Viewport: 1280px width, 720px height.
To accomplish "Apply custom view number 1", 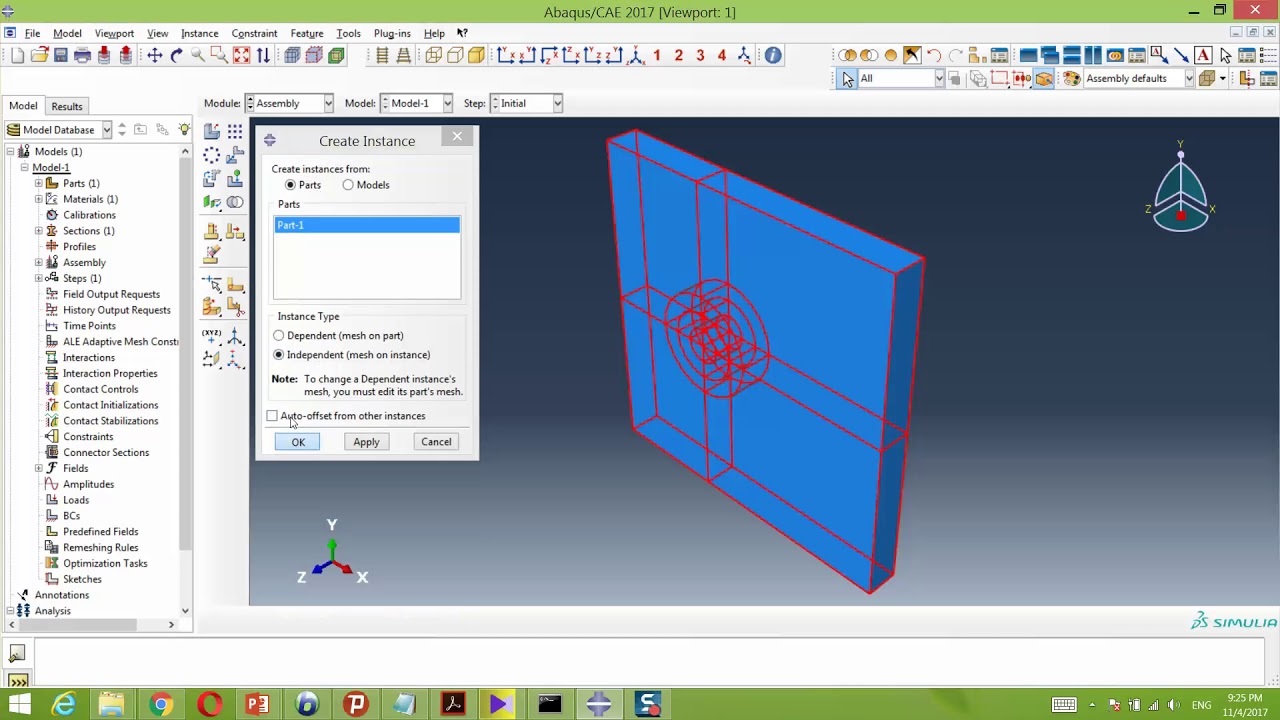I will (x=657, y=56).
